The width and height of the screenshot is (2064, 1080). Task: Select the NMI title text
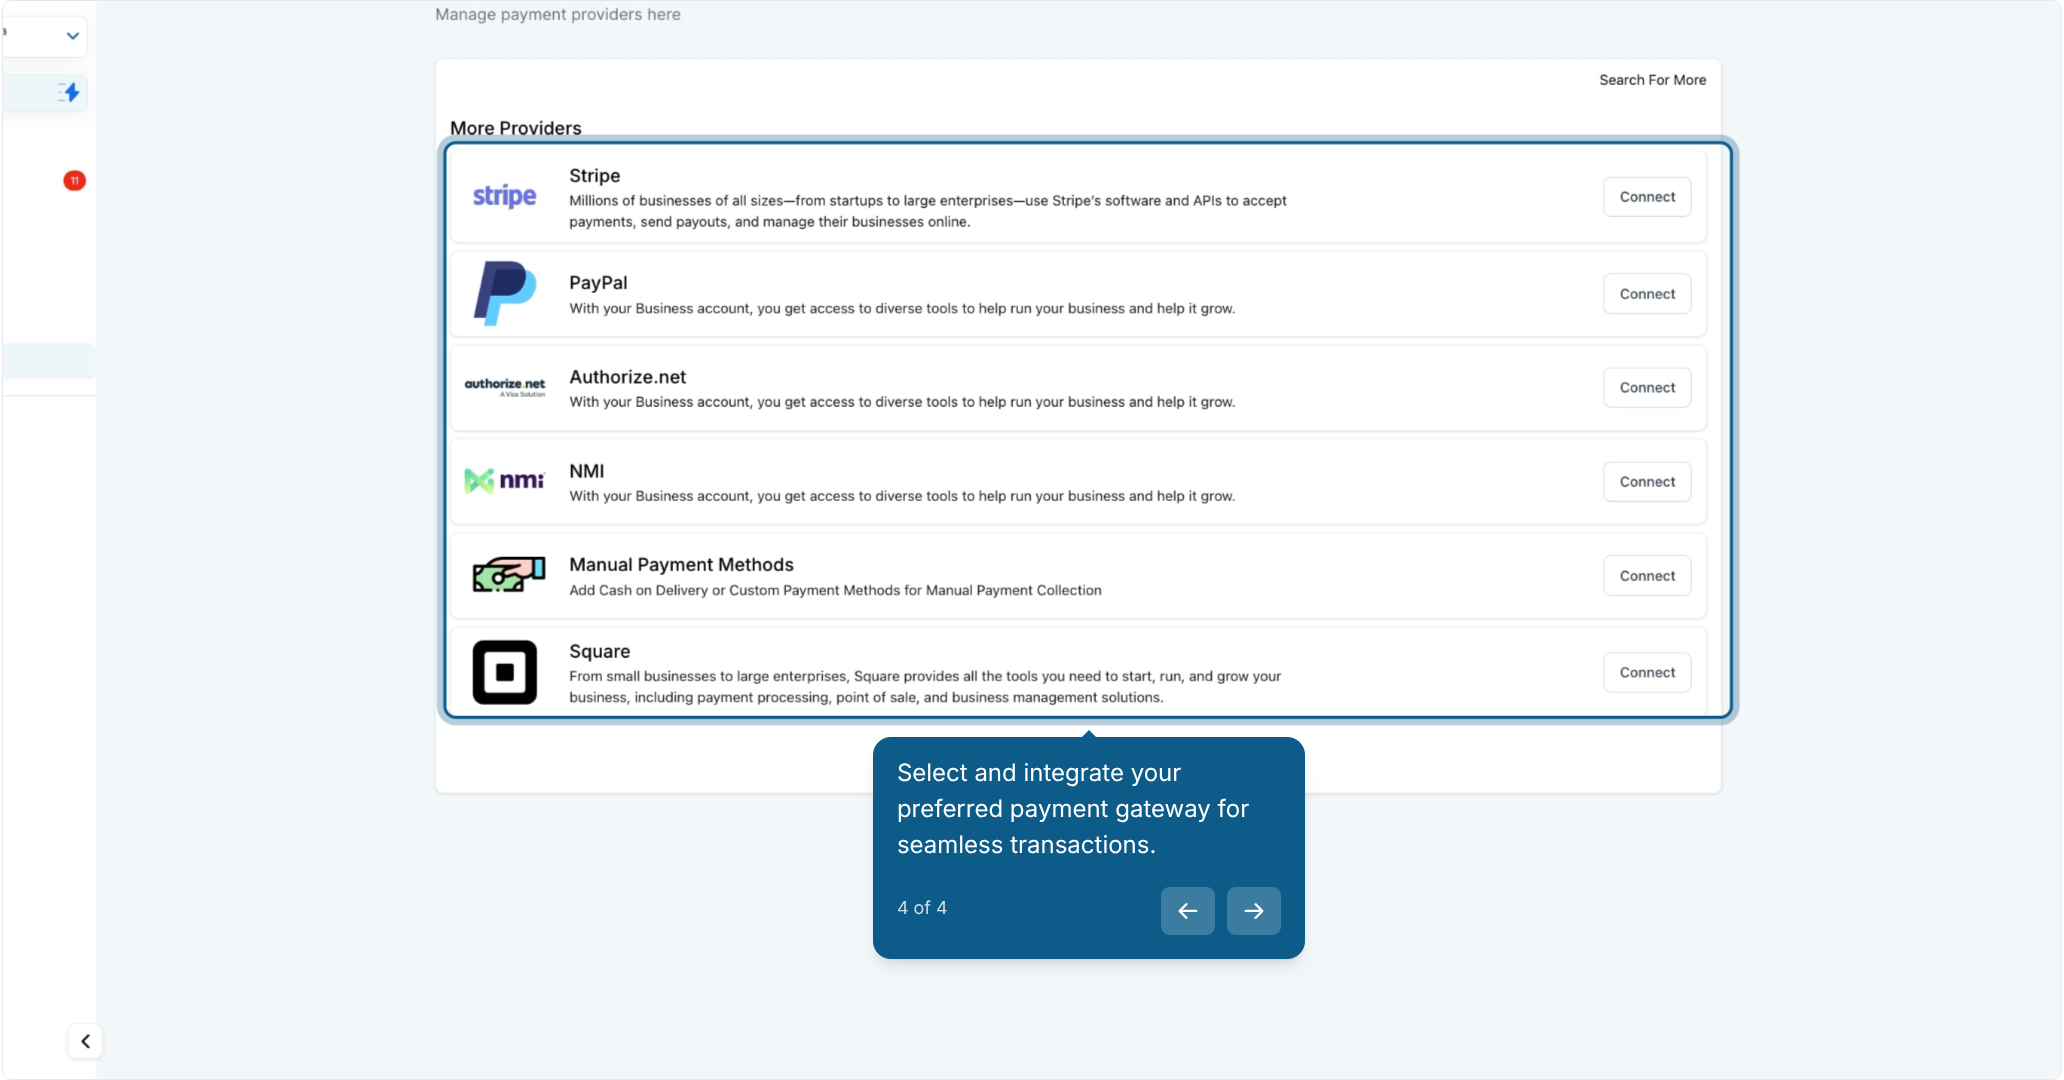(x=586, y=471)
